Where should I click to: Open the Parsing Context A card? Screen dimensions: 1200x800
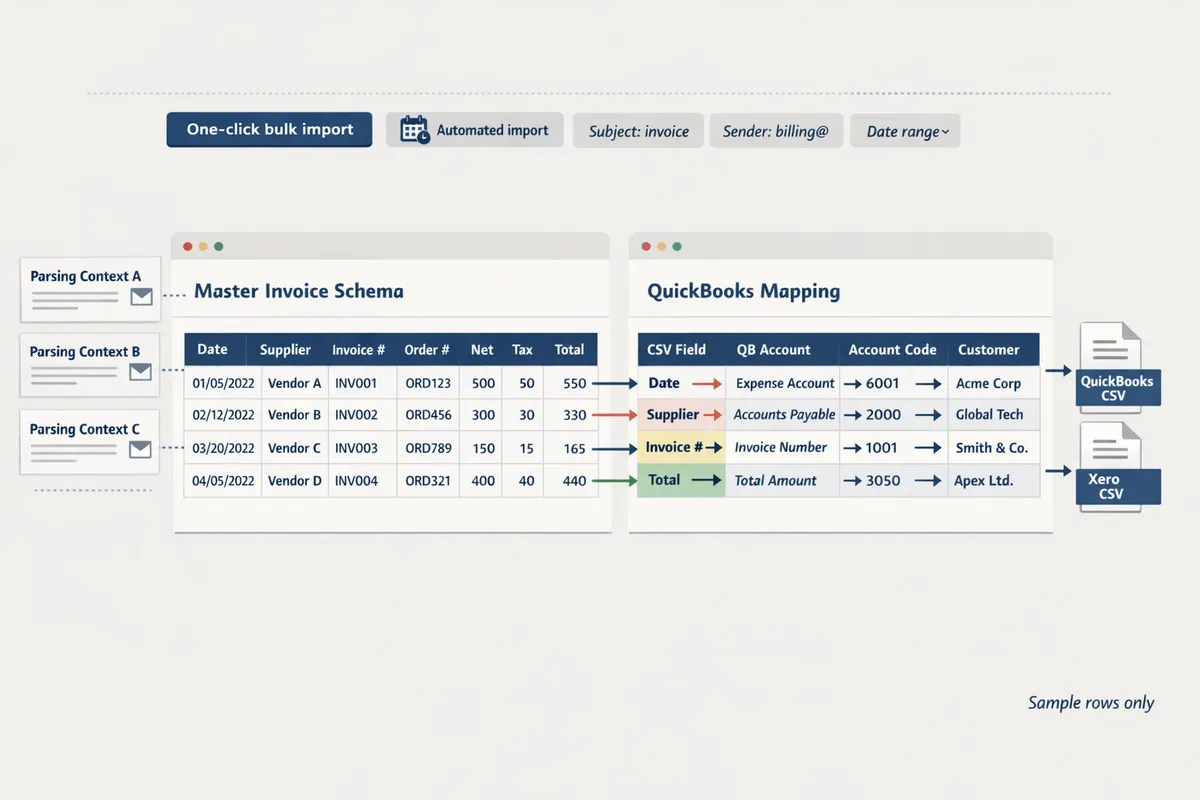tap(91, 289)
